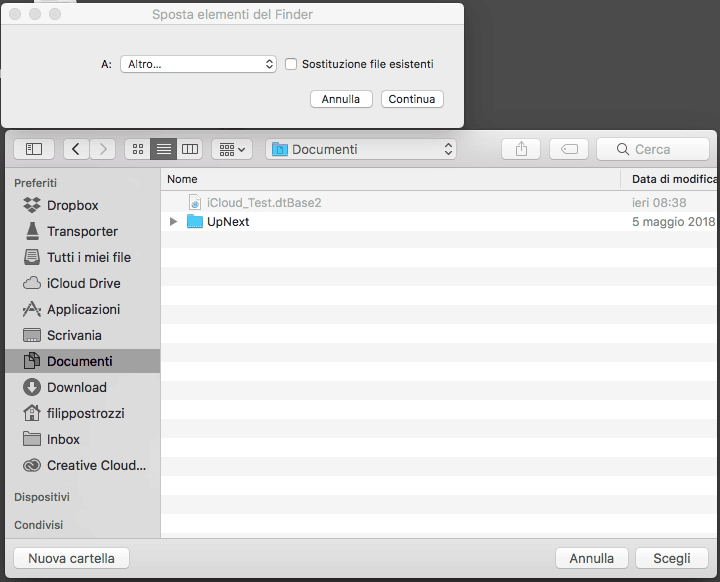Check Sostituzione file esistenti
Image resolution: width=720 pixels, height=582 pixels.
[x=291, y=64]
